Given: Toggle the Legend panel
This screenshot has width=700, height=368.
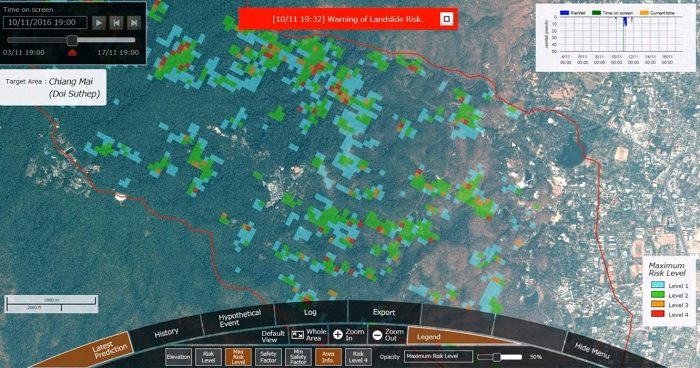Looking at the screenshot, I should [x=429, y=337].
